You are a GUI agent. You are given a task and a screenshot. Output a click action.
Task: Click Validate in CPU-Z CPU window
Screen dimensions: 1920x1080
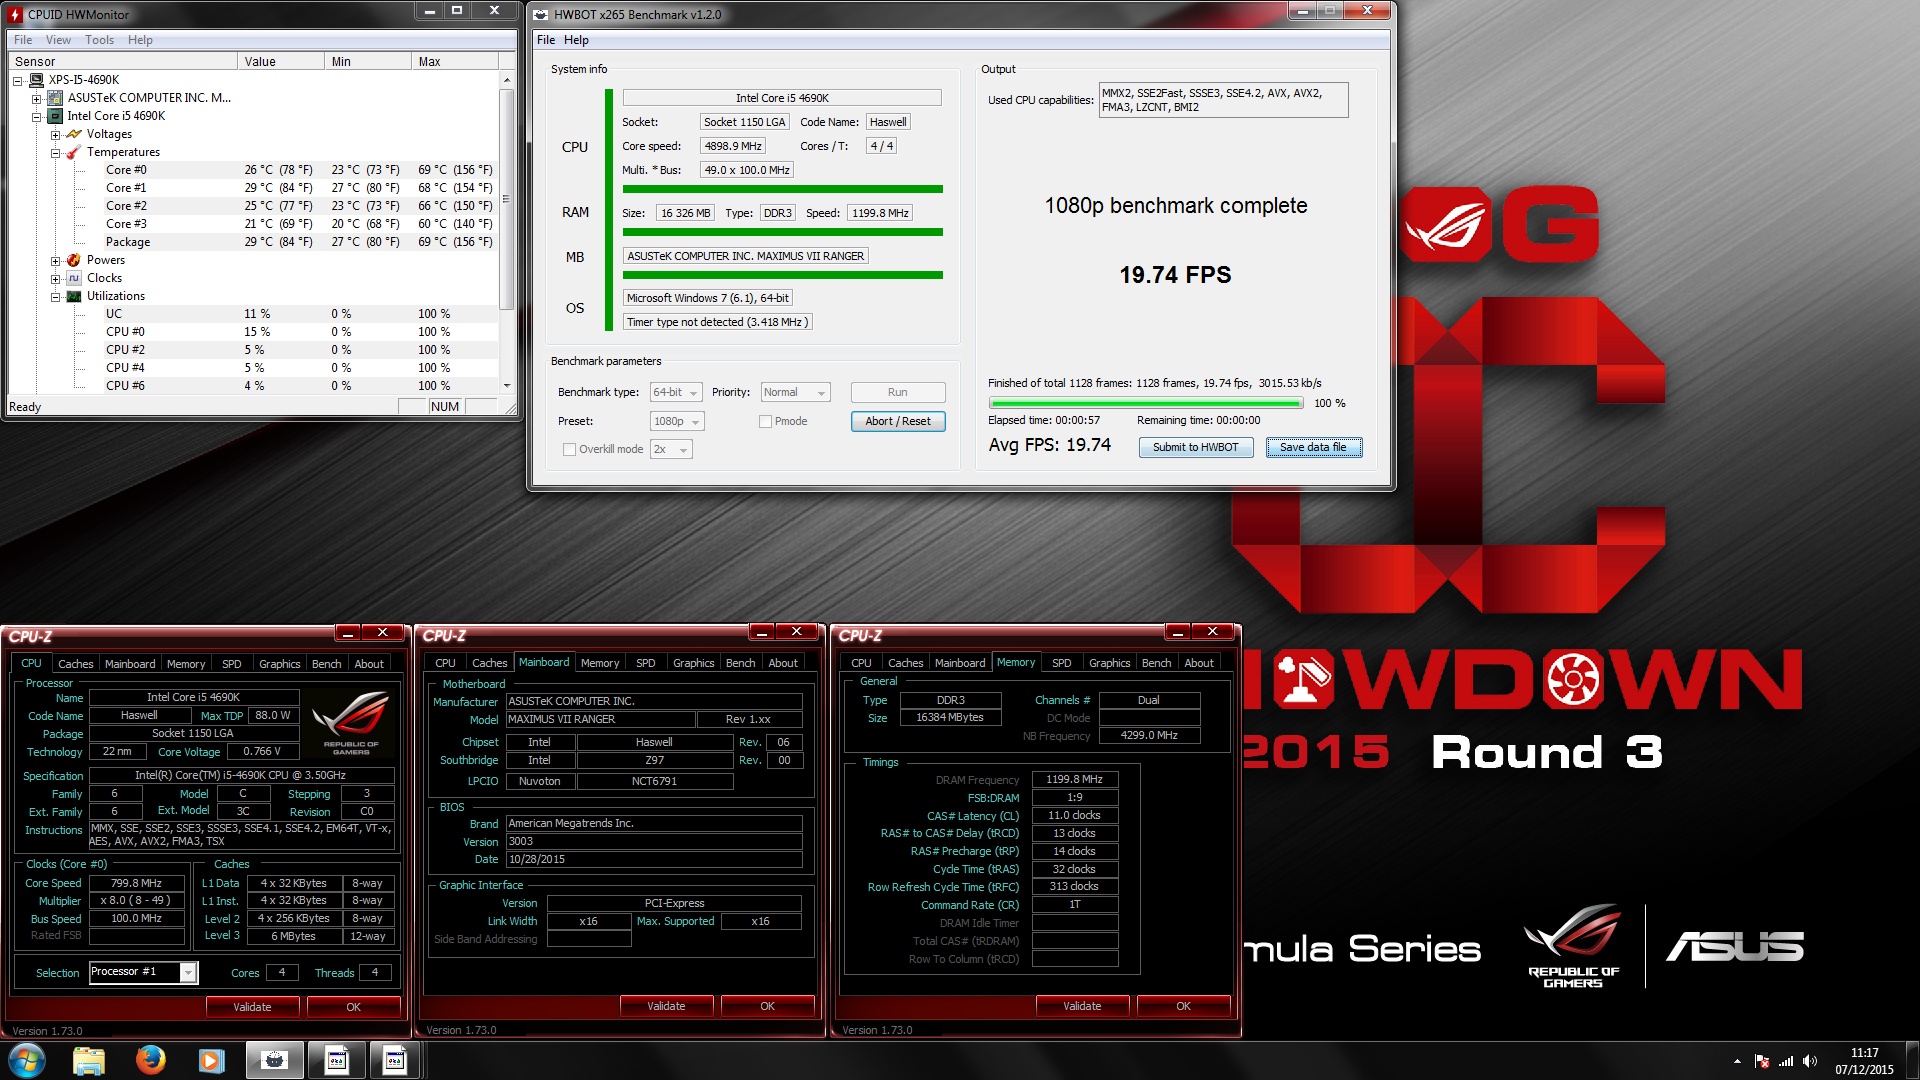252,1007
